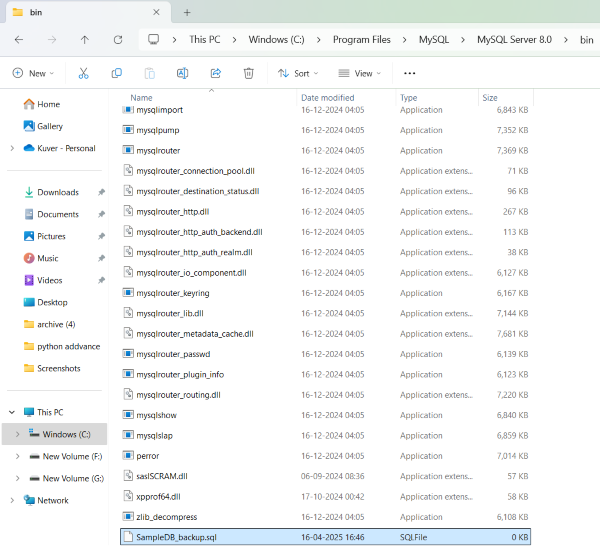
Task: Open the See more options ellipsis
Action: [409, 73]
